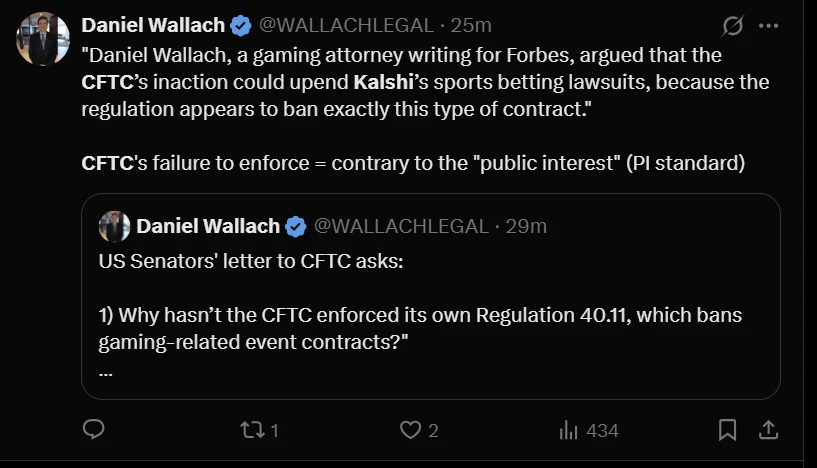Click the verified badge beside the main author
The image size is (817, 468).
pyautogui.click(x=241, y=24)
